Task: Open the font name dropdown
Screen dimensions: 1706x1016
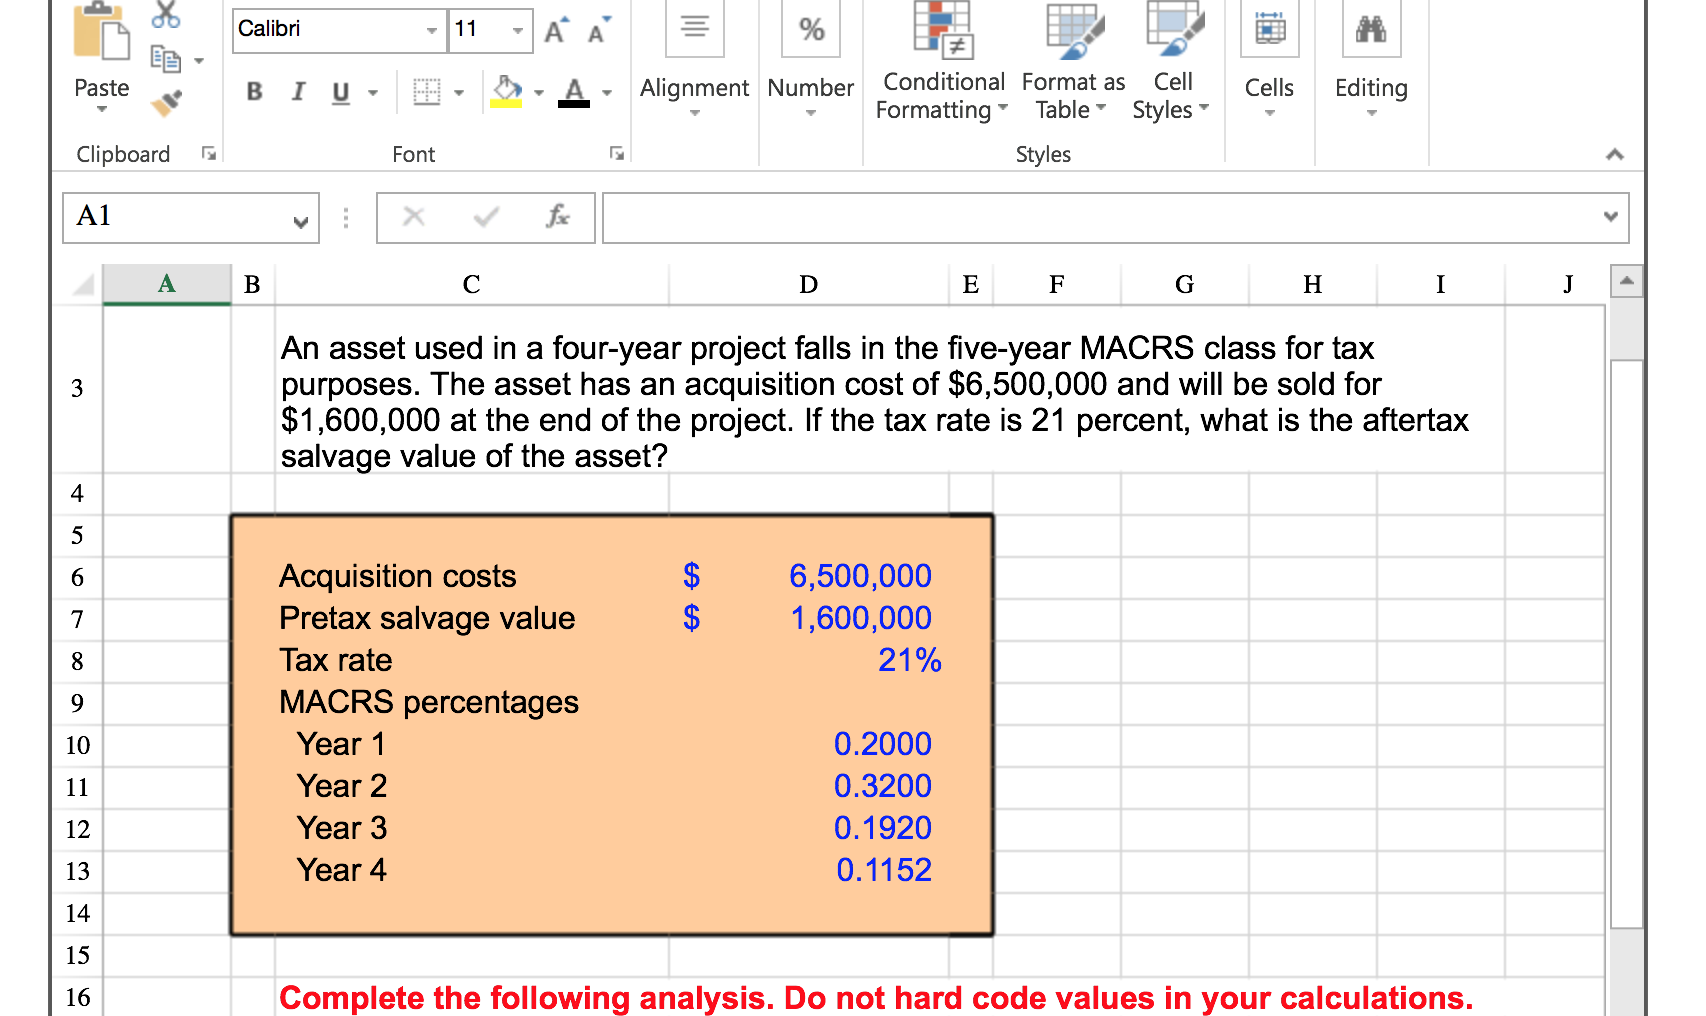Action: 430,30
